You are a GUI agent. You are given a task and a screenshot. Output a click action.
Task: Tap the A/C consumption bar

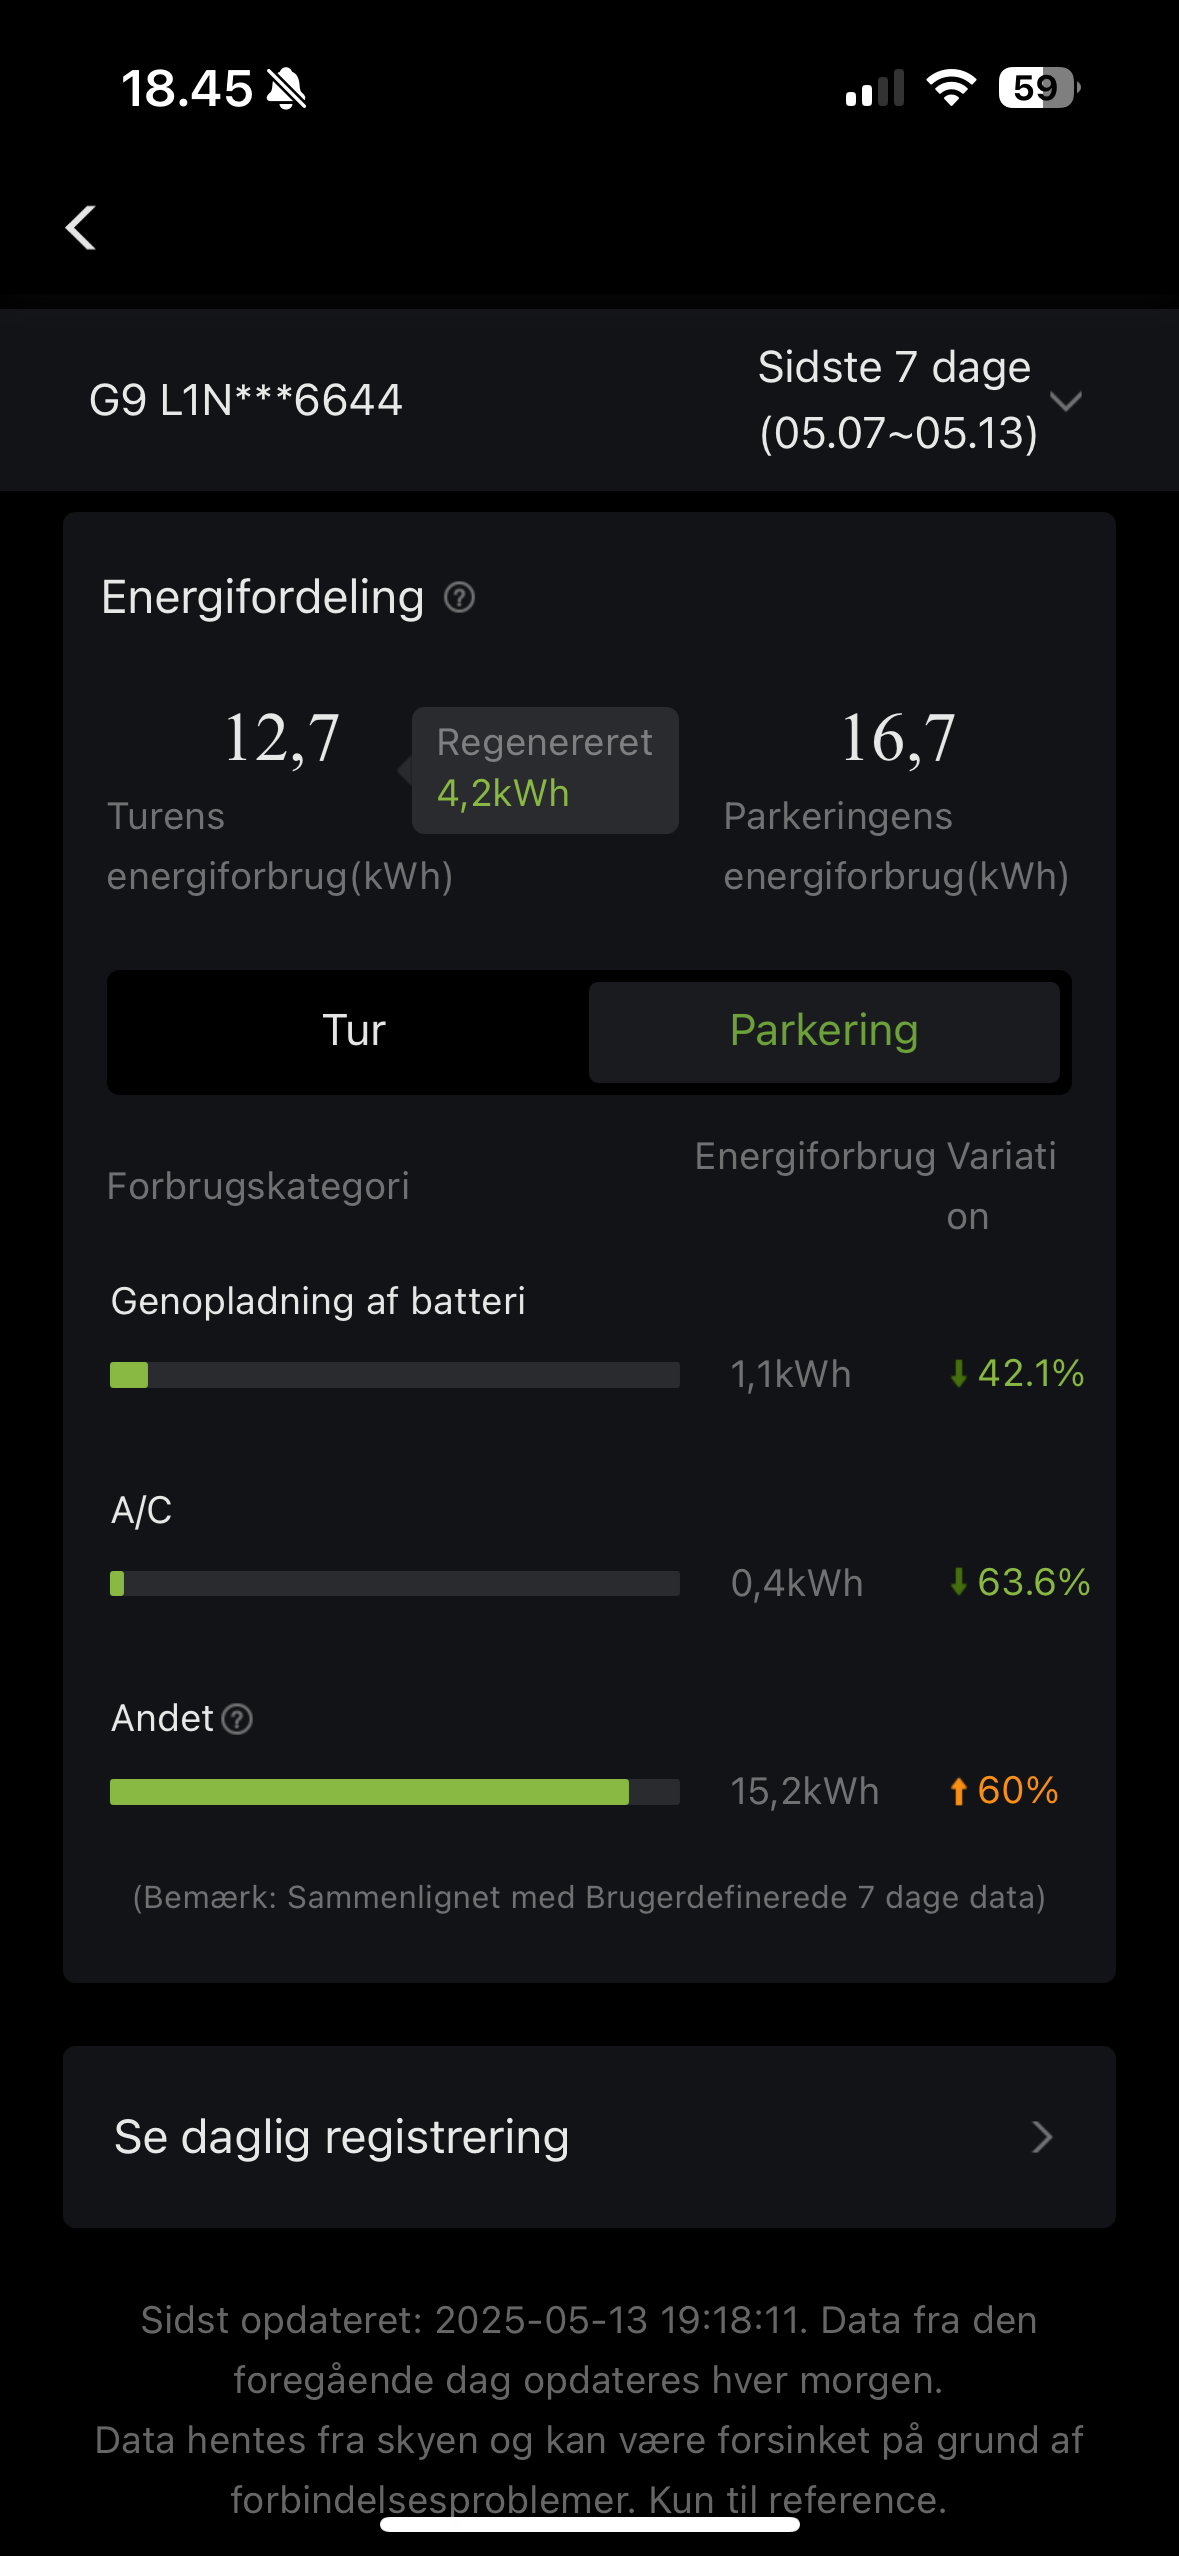point(394,1583)
